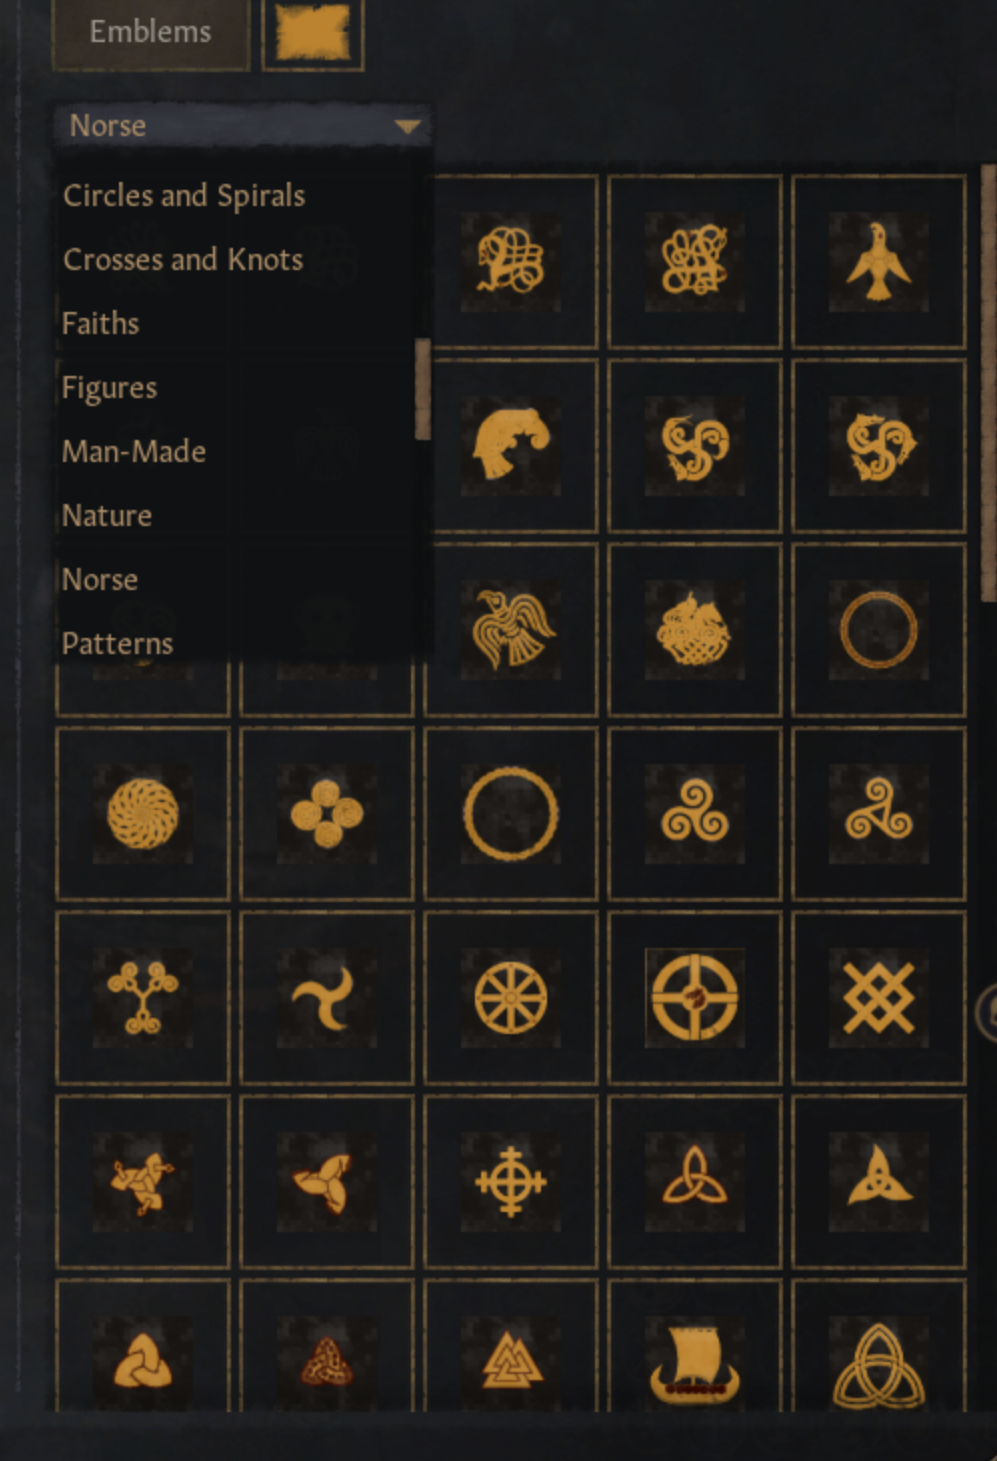Select the large triquetra knot emblem
The width and height of the screenshot is (997, 1461).
[x=878, y=1364]
